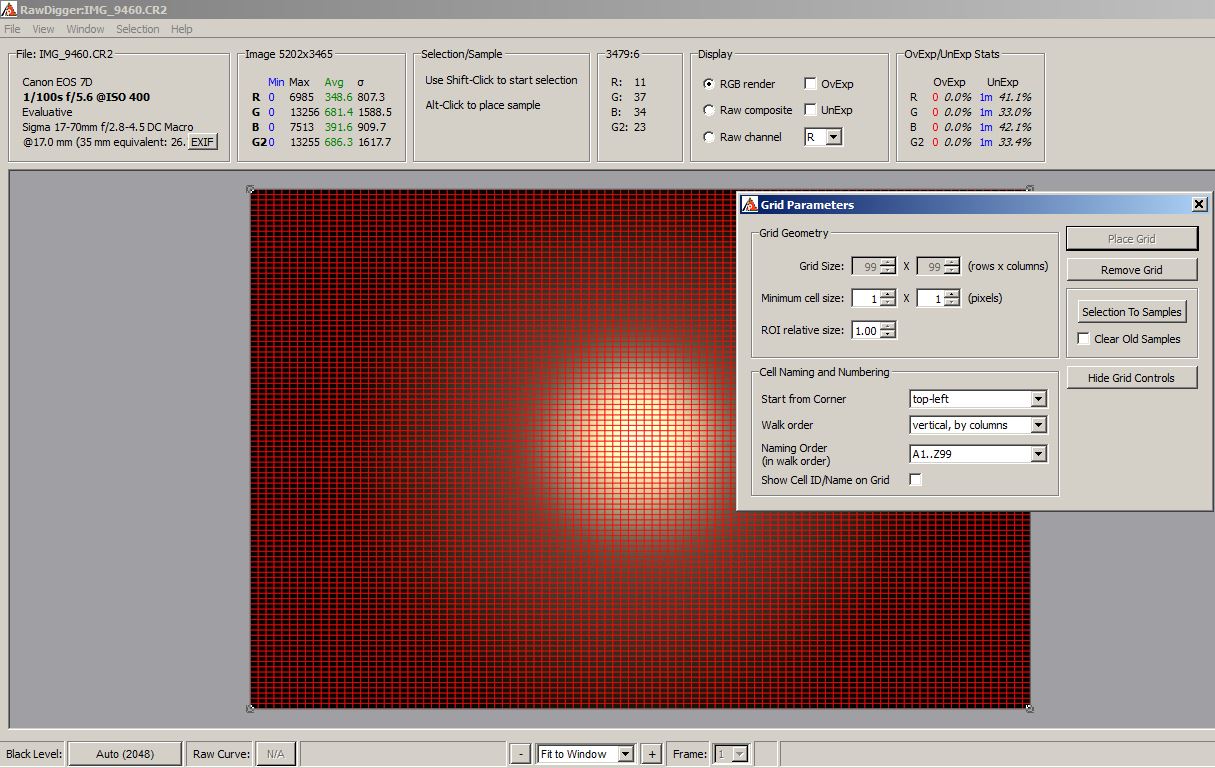1215x768 pixels.
Task: Click the zoom in plus button
Action: [x=650, y=754]
